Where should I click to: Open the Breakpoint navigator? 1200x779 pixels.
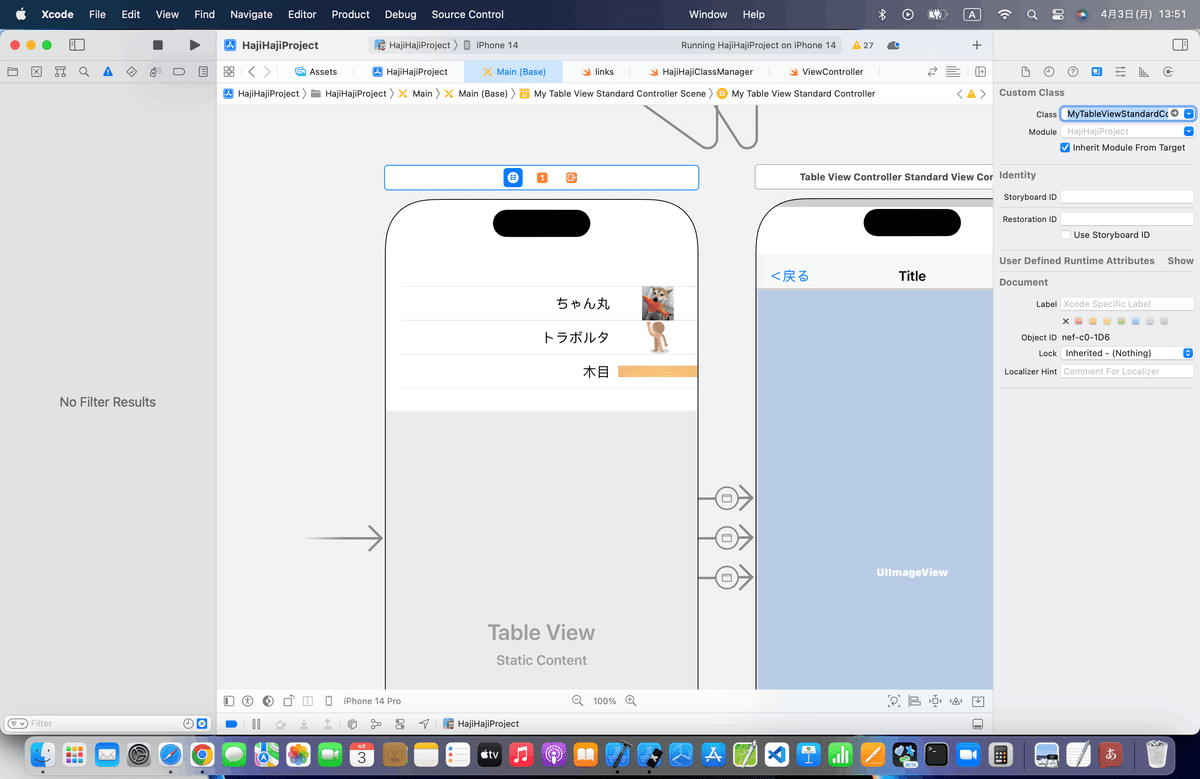point(179,72)
